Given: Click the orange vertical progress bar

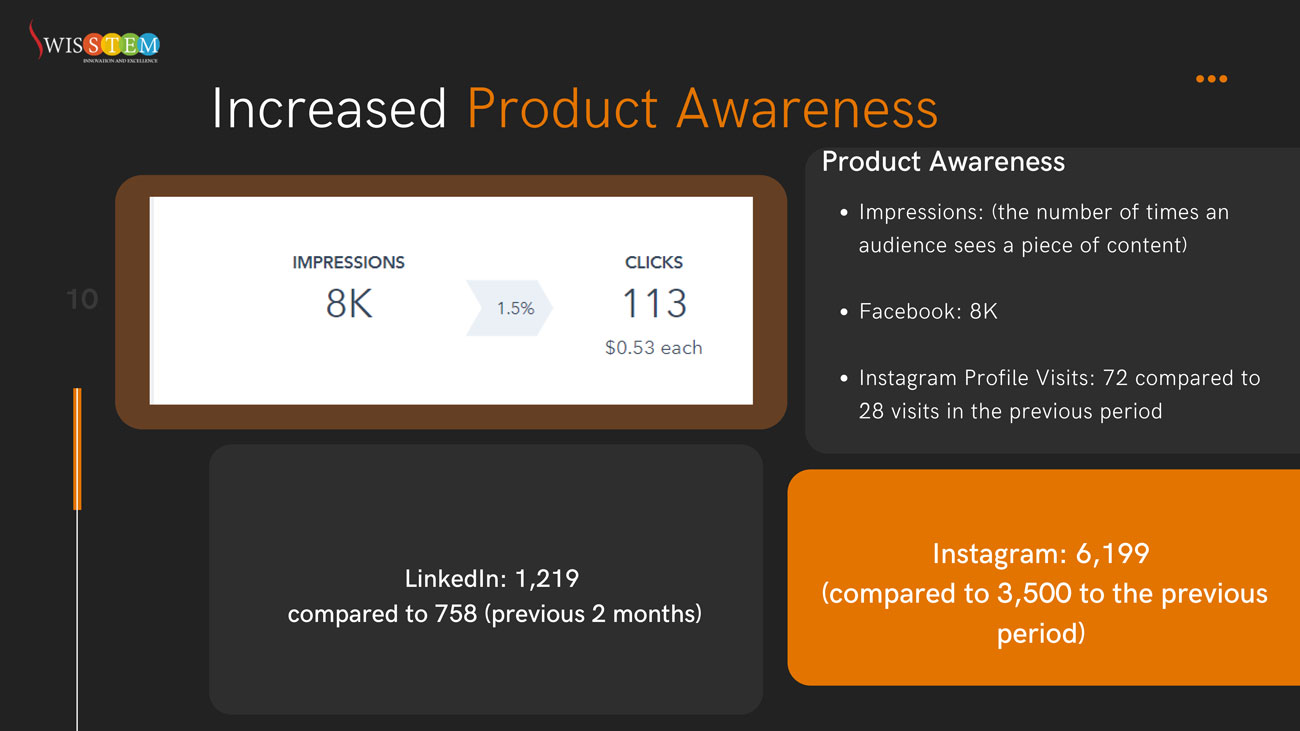Looking at the screenshot, I should [x=77, y=448].
